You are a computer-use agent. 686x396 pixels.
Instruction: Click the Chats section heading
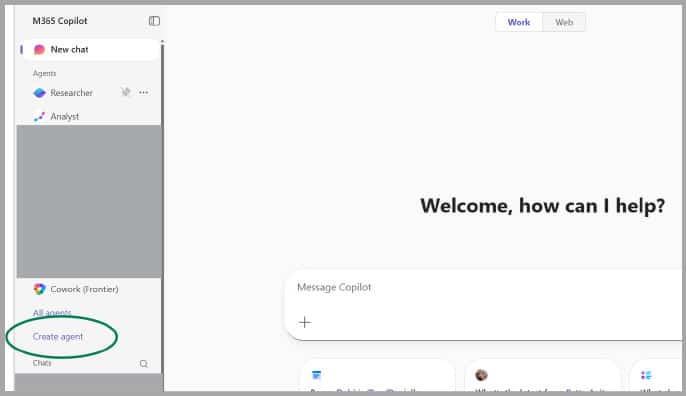[x=42, y=363]
